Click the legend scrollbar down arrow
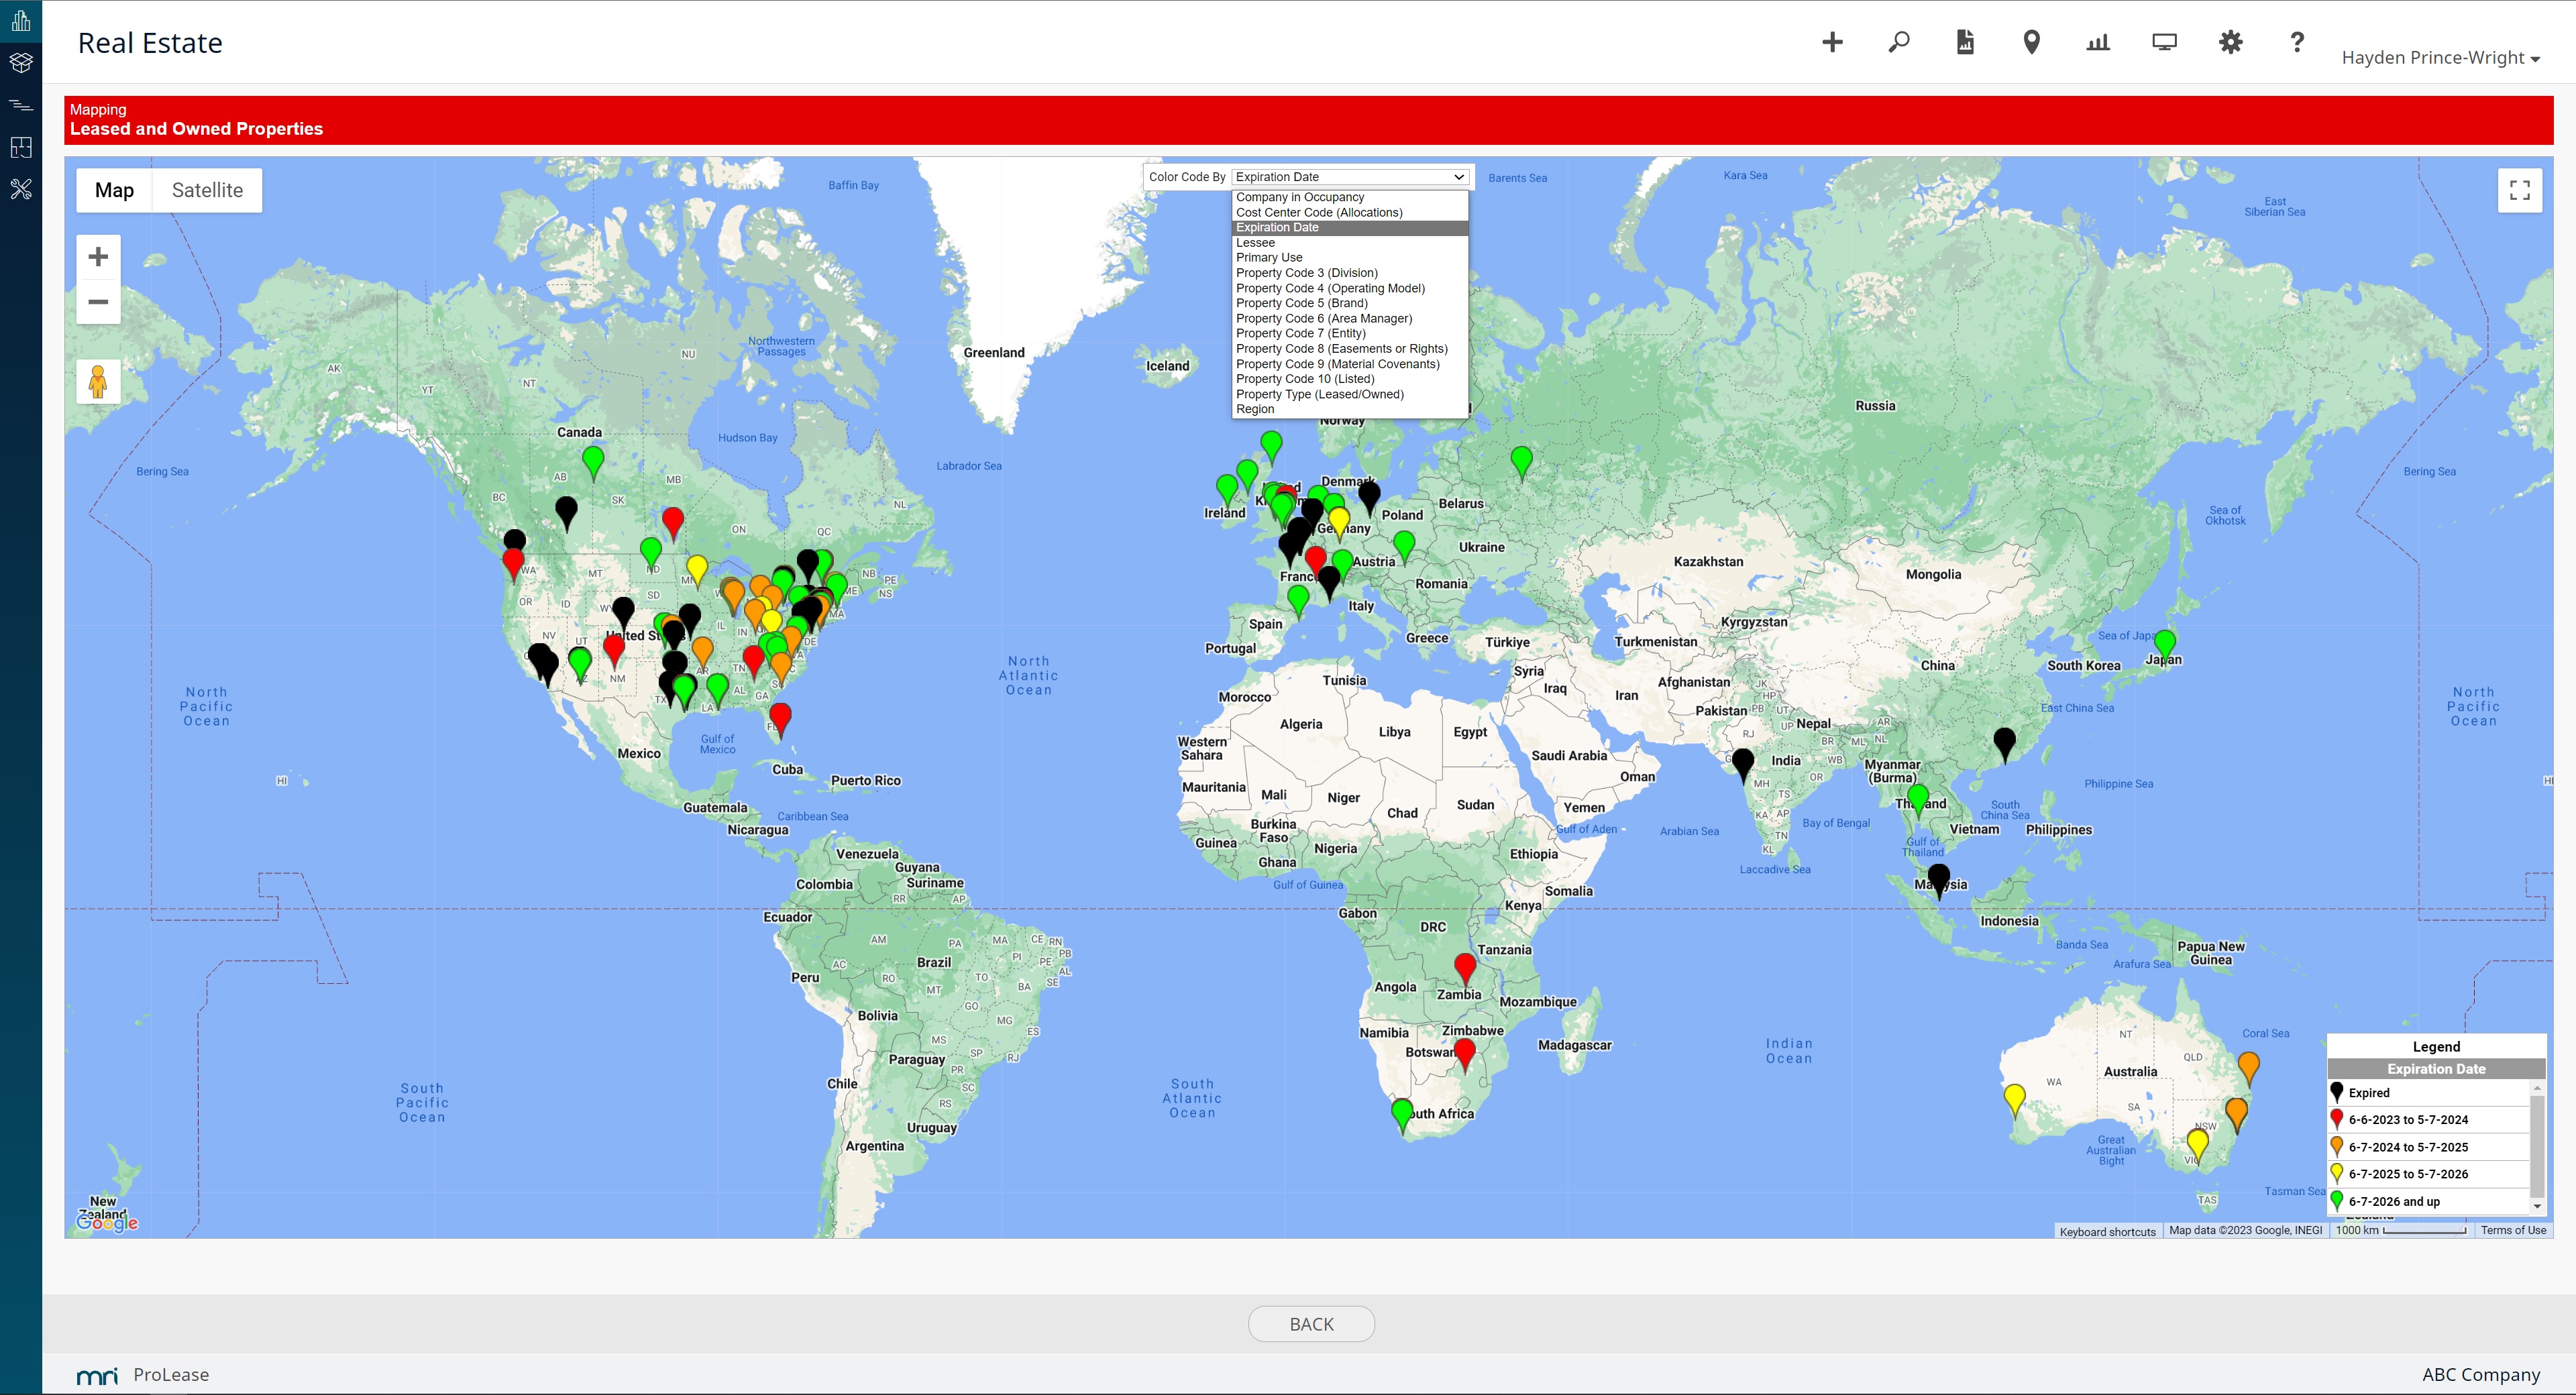This screenshot has height=1395, width=2576. point(2537,1206)
